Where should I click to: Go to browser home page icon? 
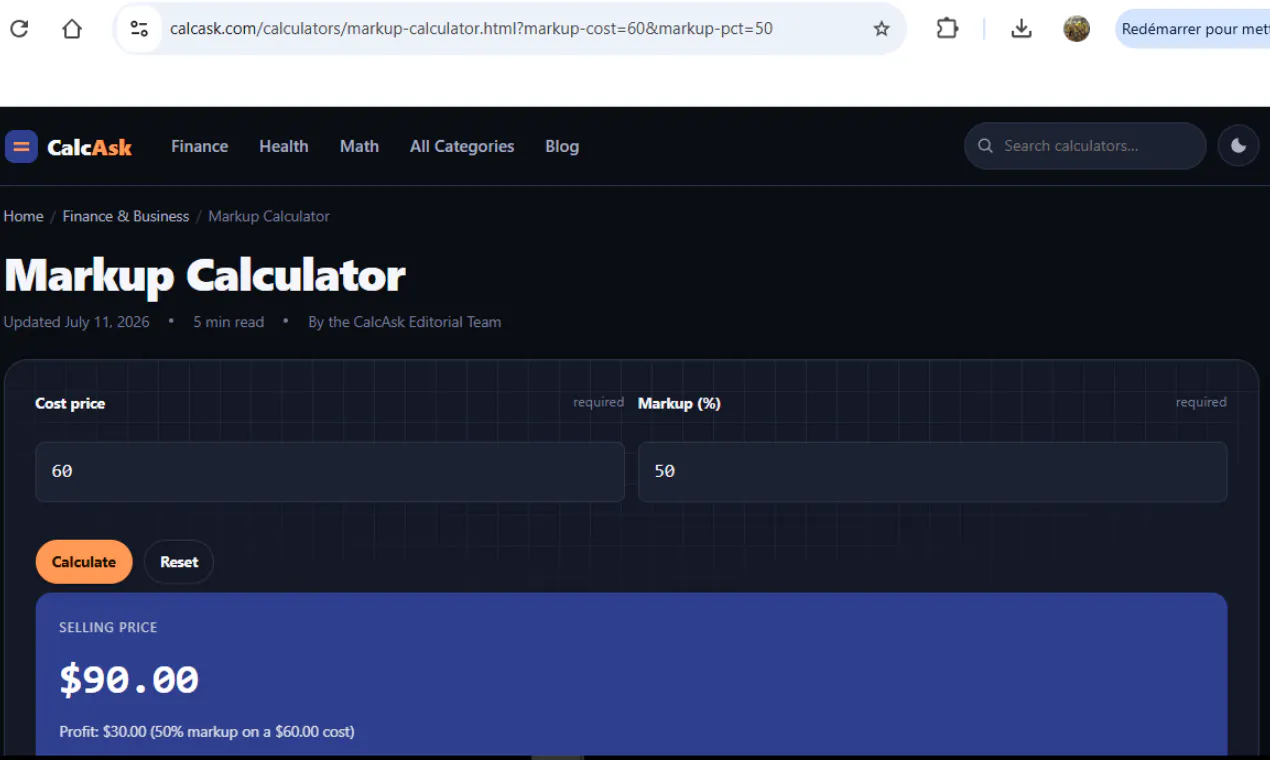tap(72, 29)
